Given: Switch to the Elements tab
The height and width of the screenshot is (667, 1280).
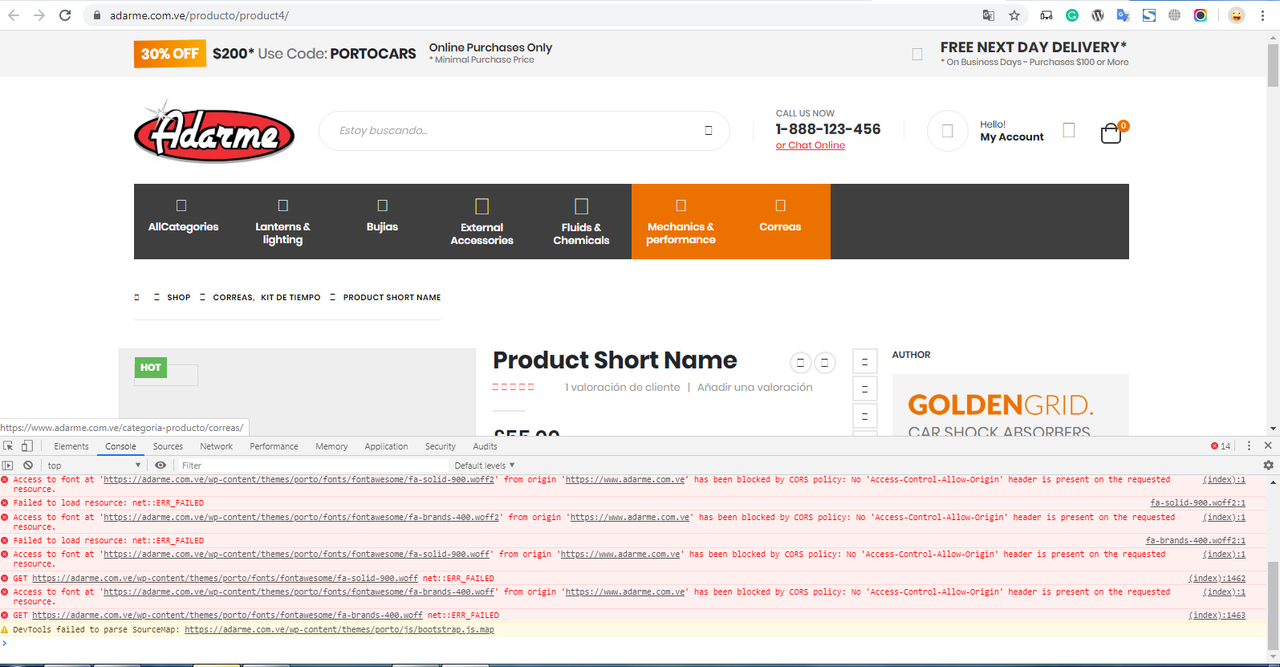Looking at the screenshot, I should tap(71, 446).
